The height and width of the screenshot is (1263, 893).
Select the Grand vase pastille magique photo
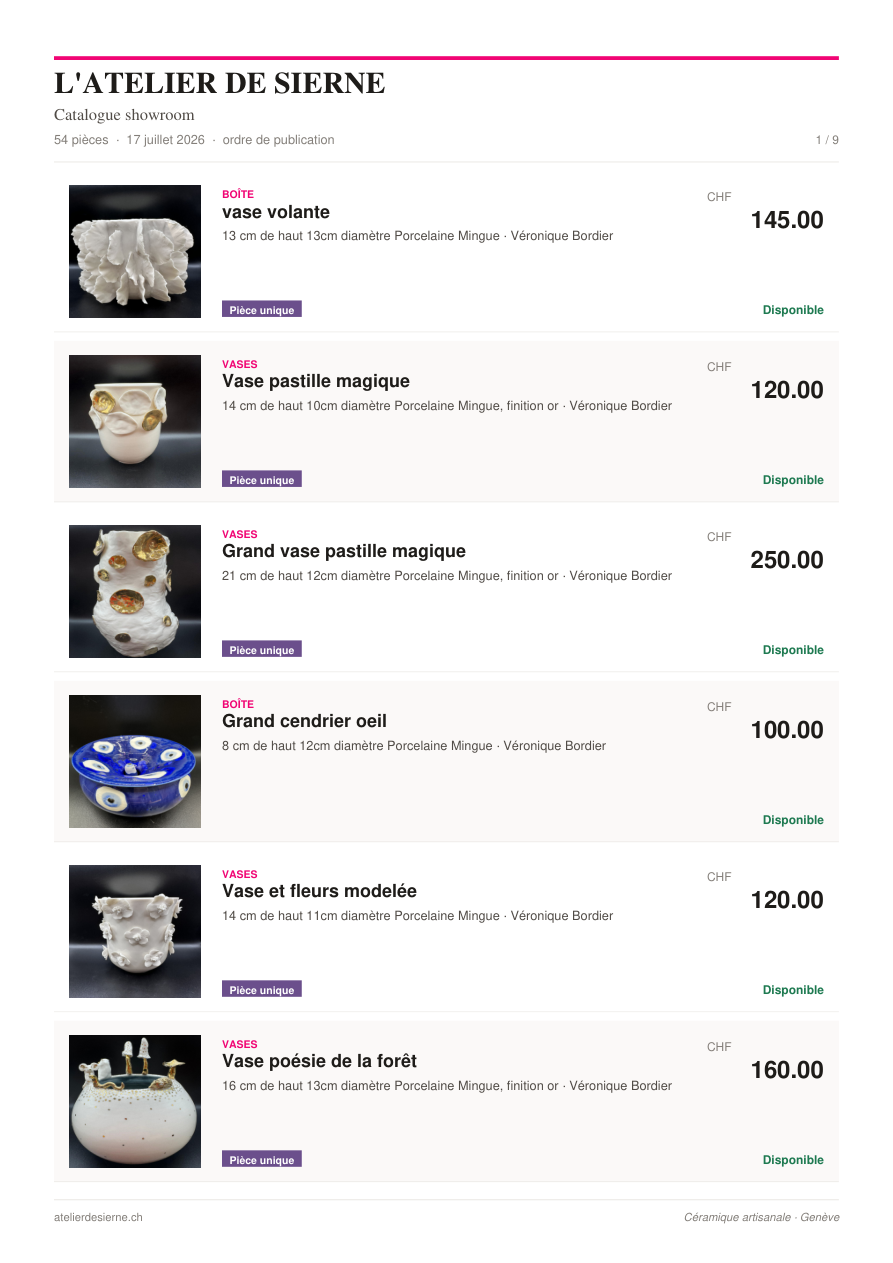pos(135,591)
